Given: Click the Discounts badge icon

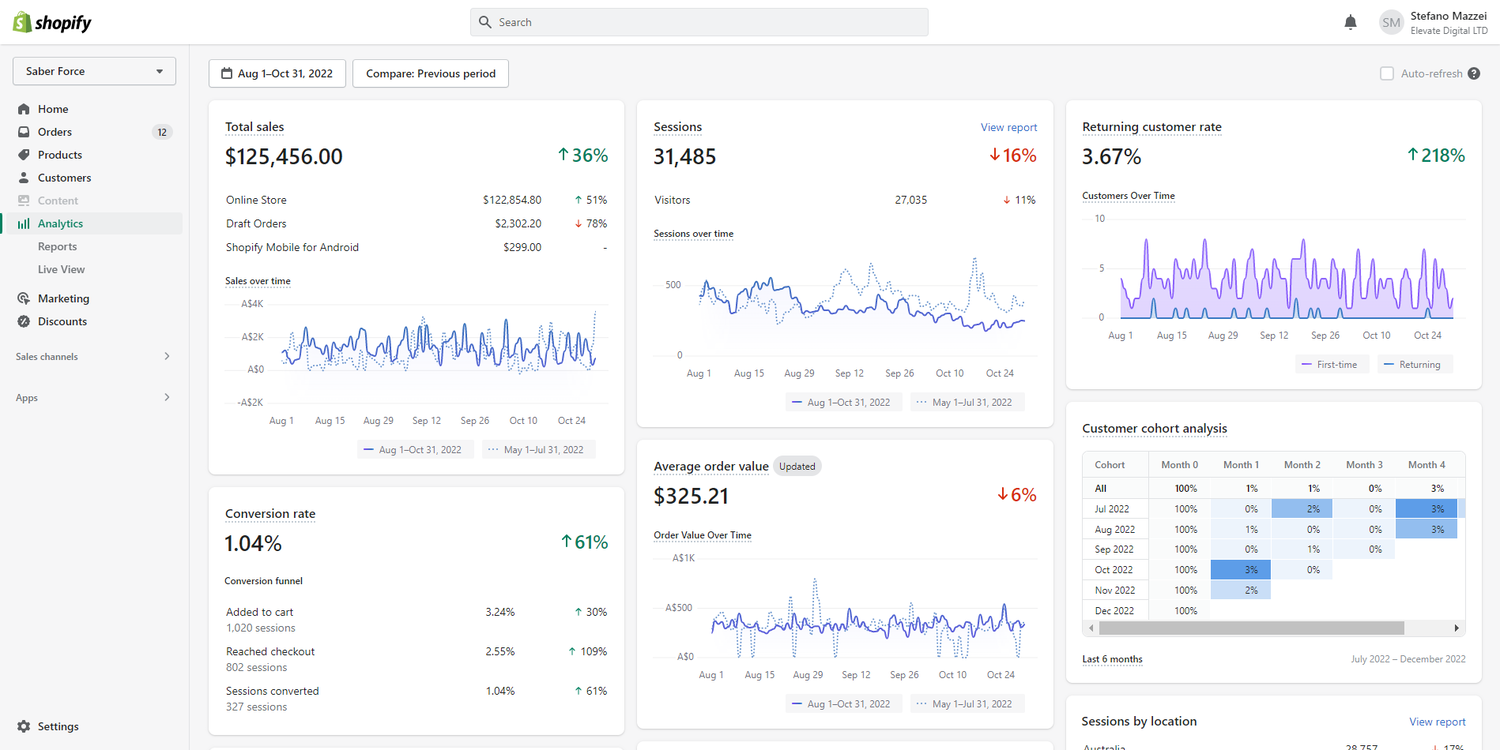Looking at the screenshot, I should (24, 322).
